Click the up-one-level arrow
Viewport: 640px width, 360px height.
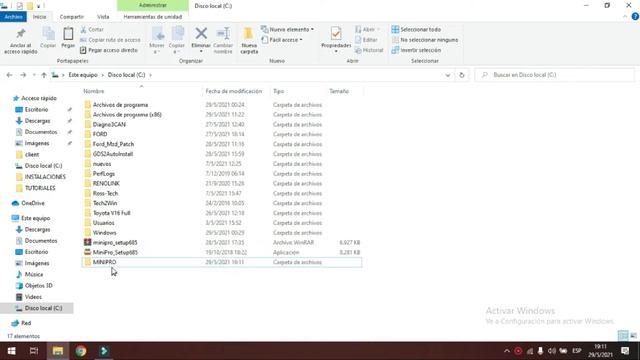click(44, 75)
